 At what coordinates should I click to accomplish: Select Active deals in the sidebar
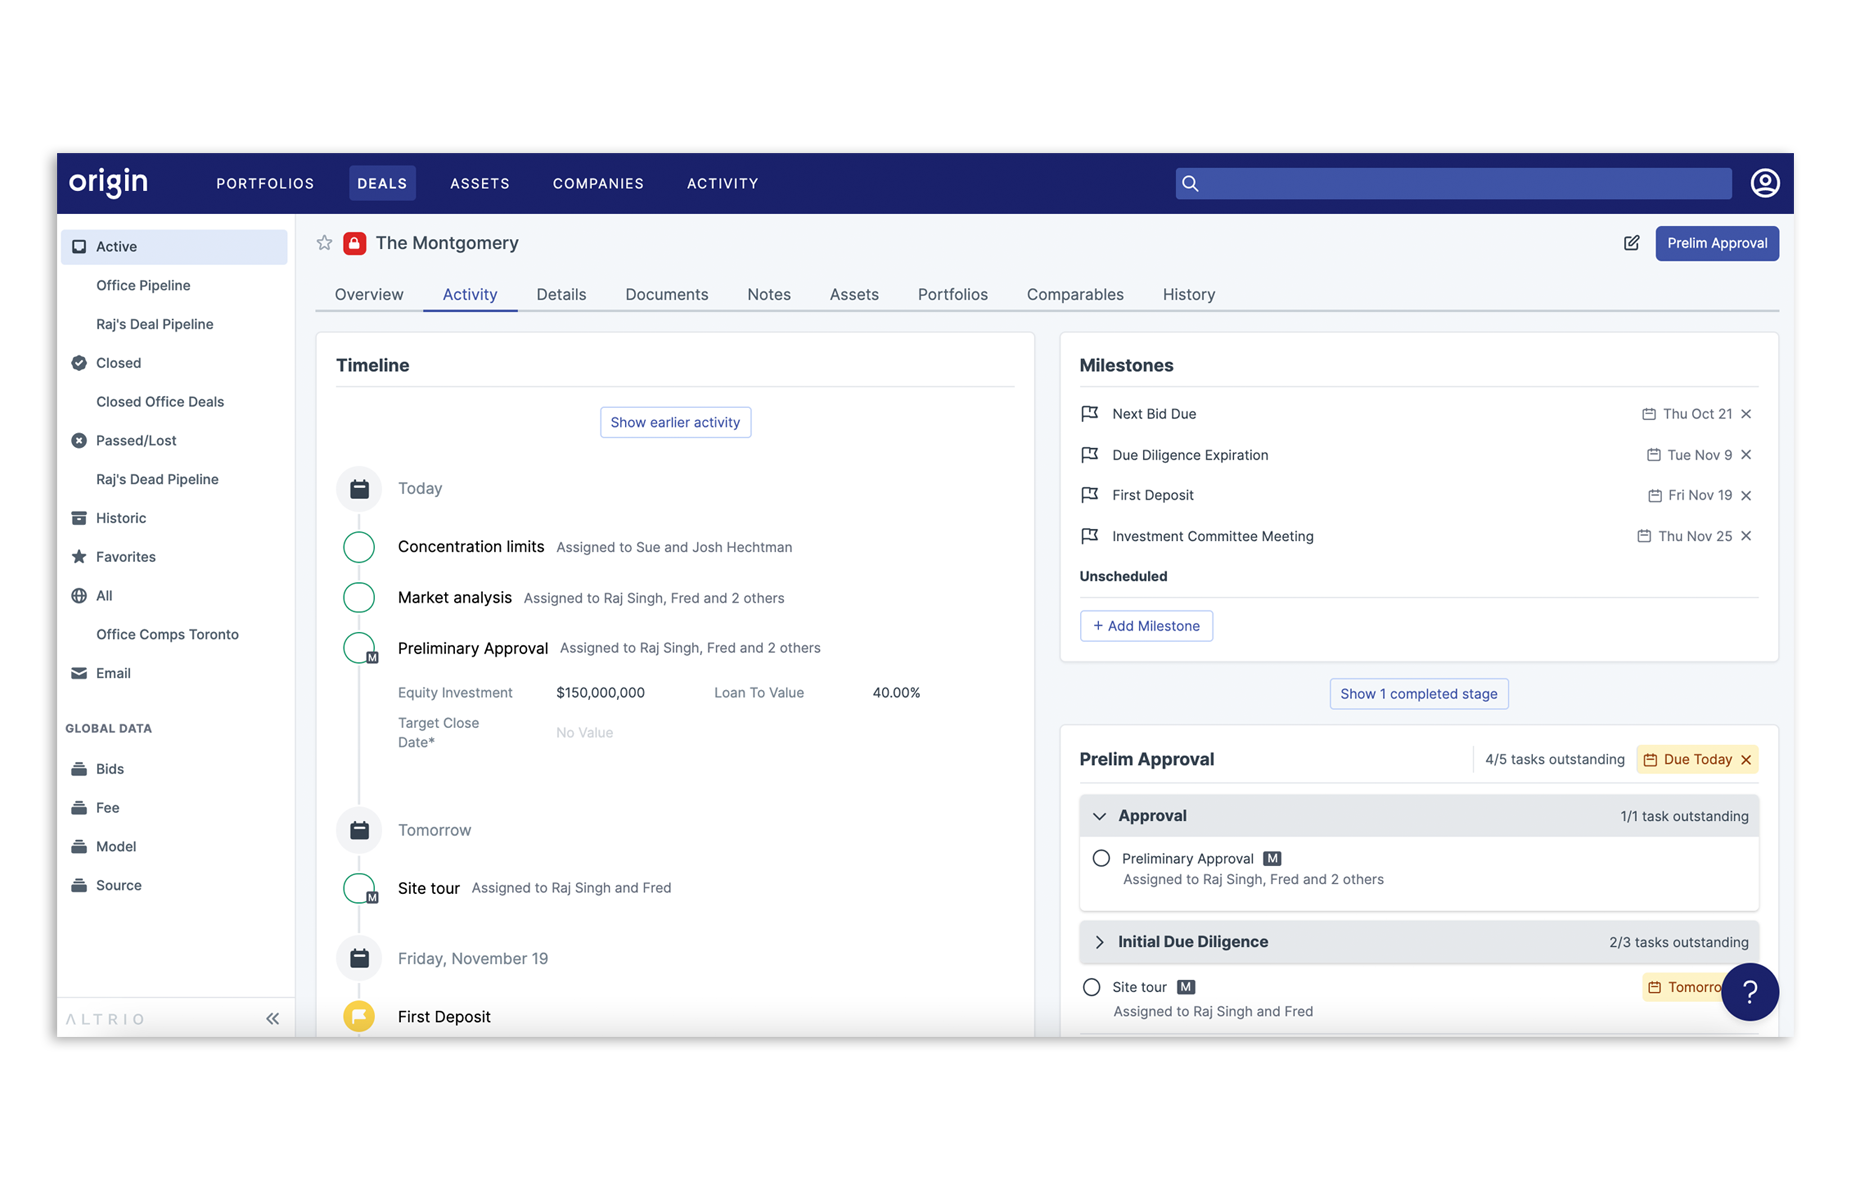174,247
